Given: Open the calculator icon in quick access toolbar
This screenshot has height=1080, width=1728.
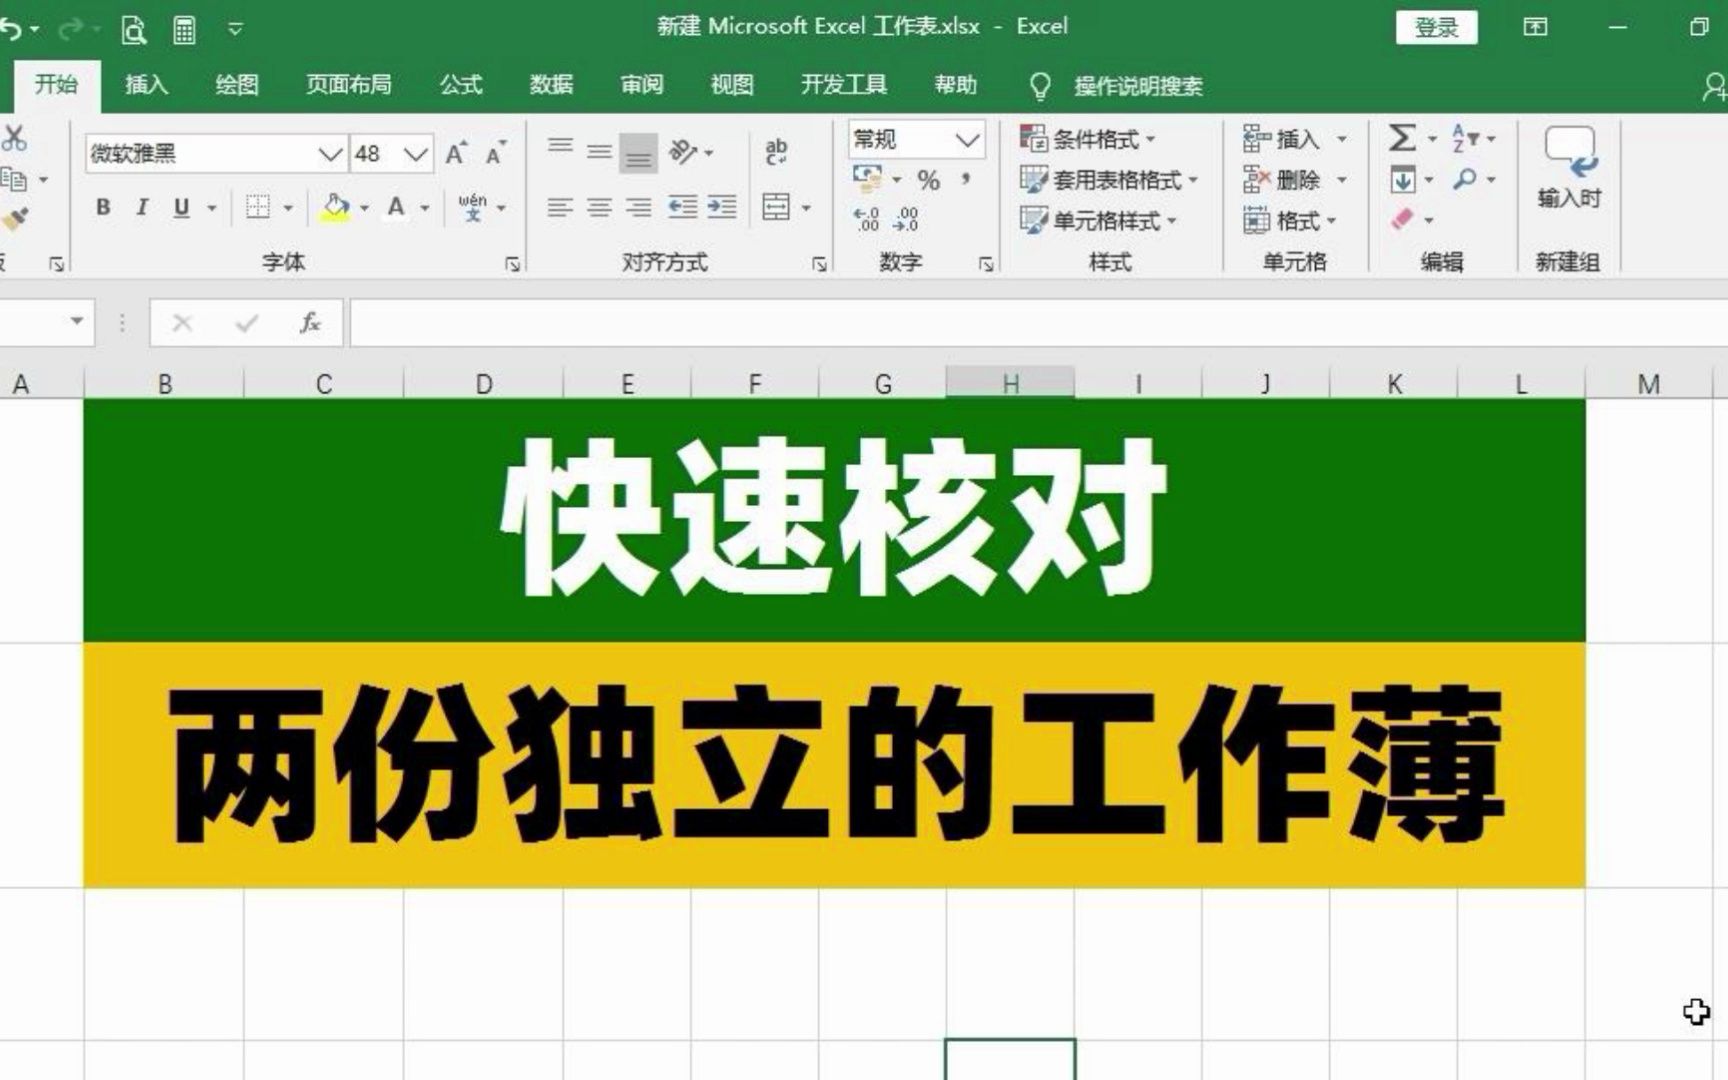Looking at the screenshot, I should [x=184, y=30].
